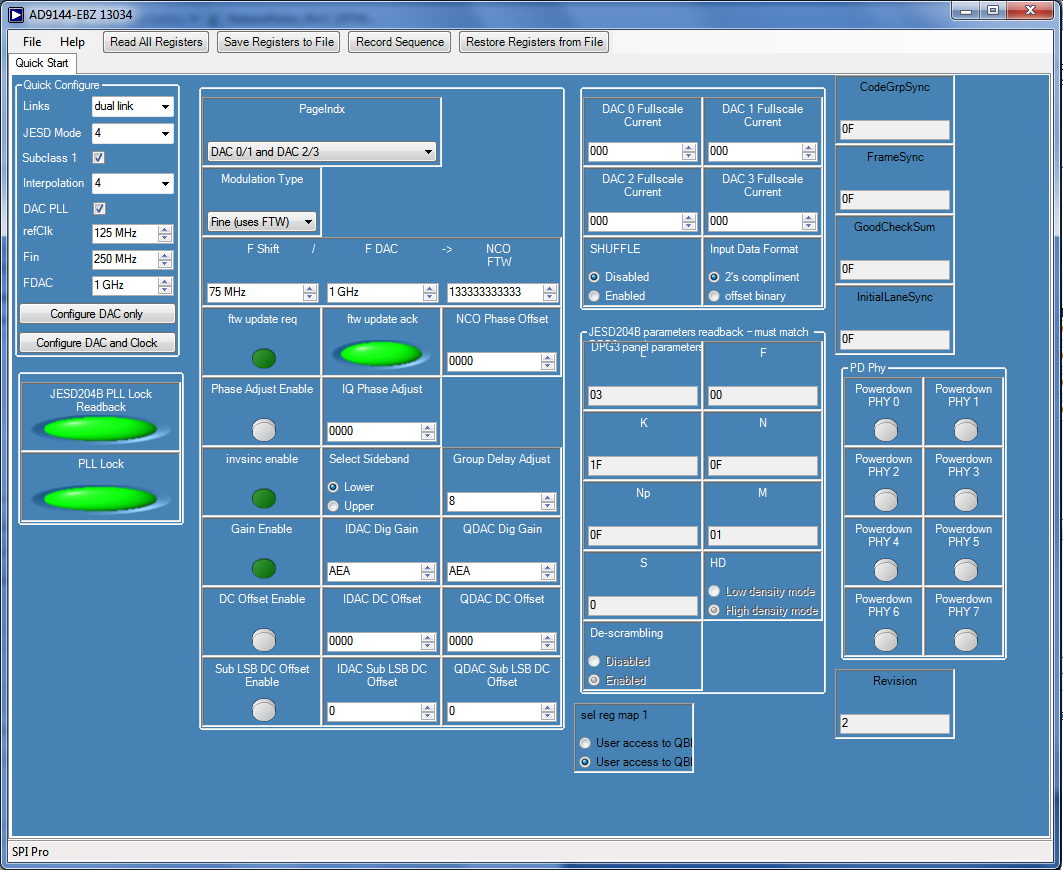The image size is (1063, 870).
Task: Click Configure DAC and Clock button
Action: (x=98, y=343)
